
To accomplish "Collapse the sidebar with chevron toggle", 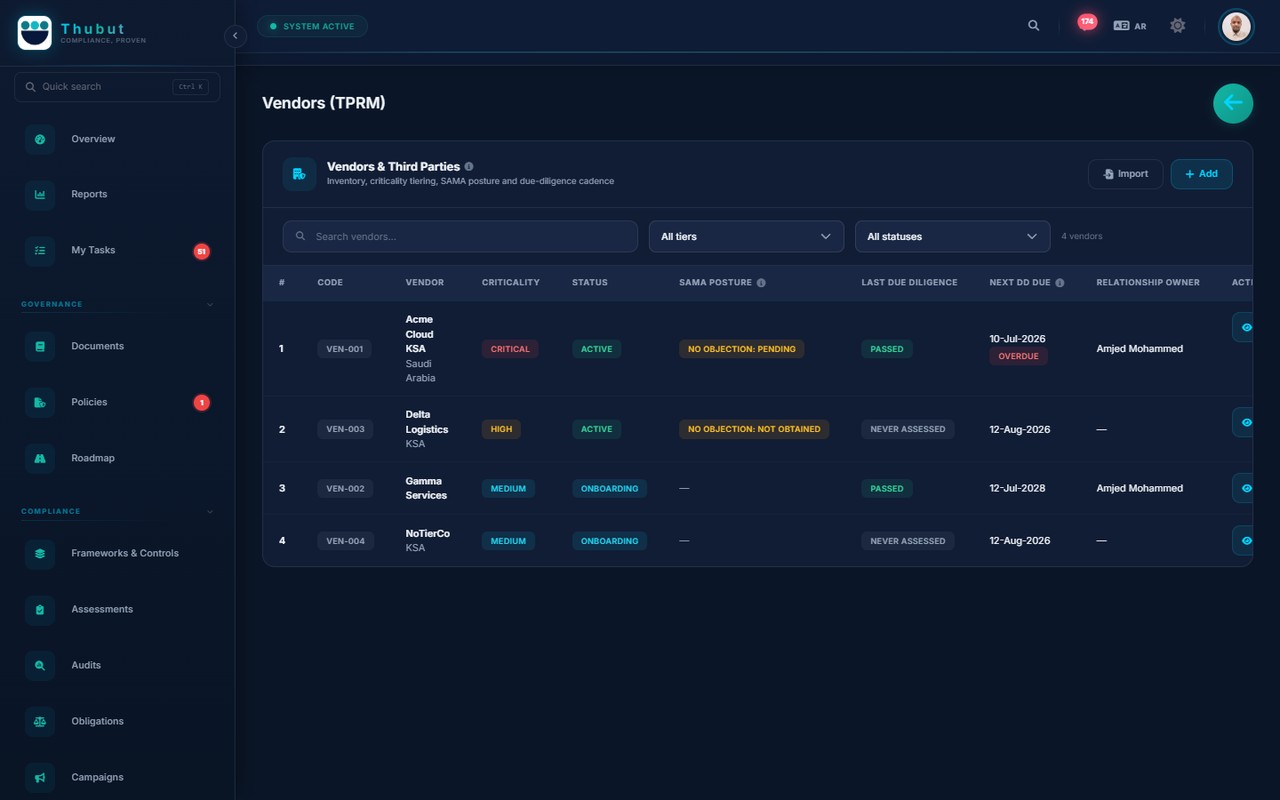I will tap(235, 36).
